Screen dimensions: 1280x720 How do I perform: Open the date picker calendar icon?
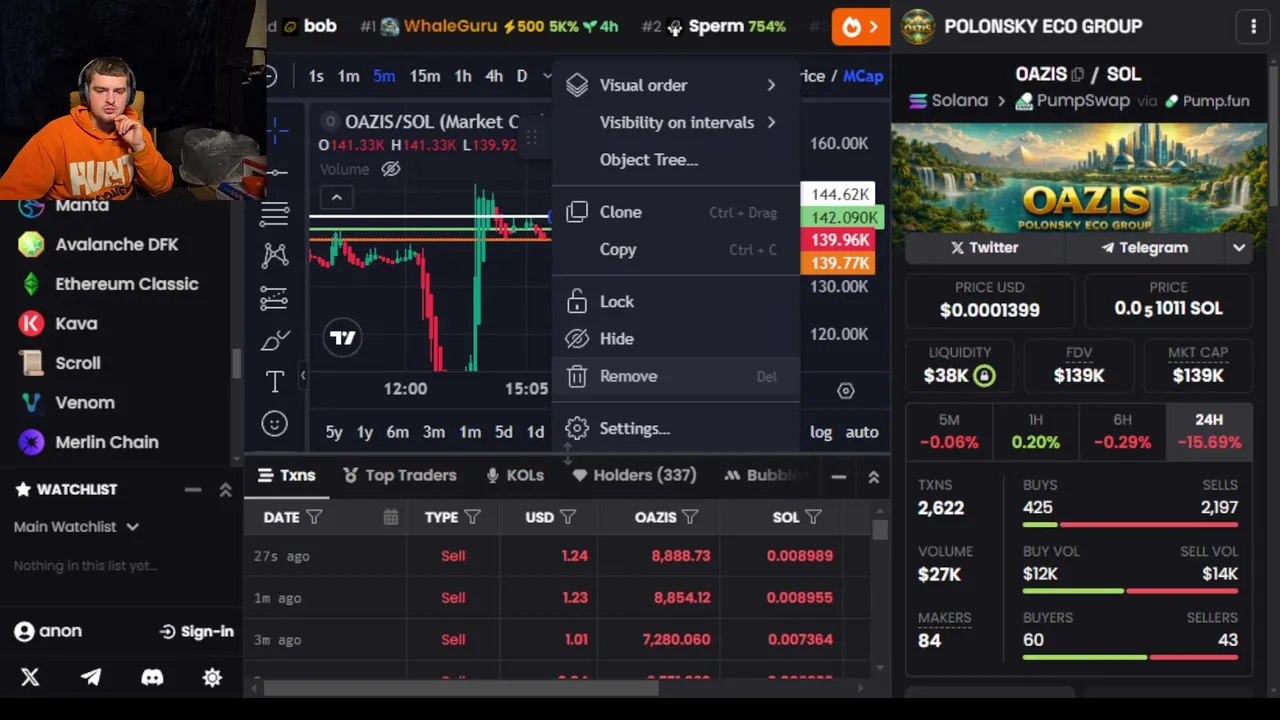click(391, 517)
